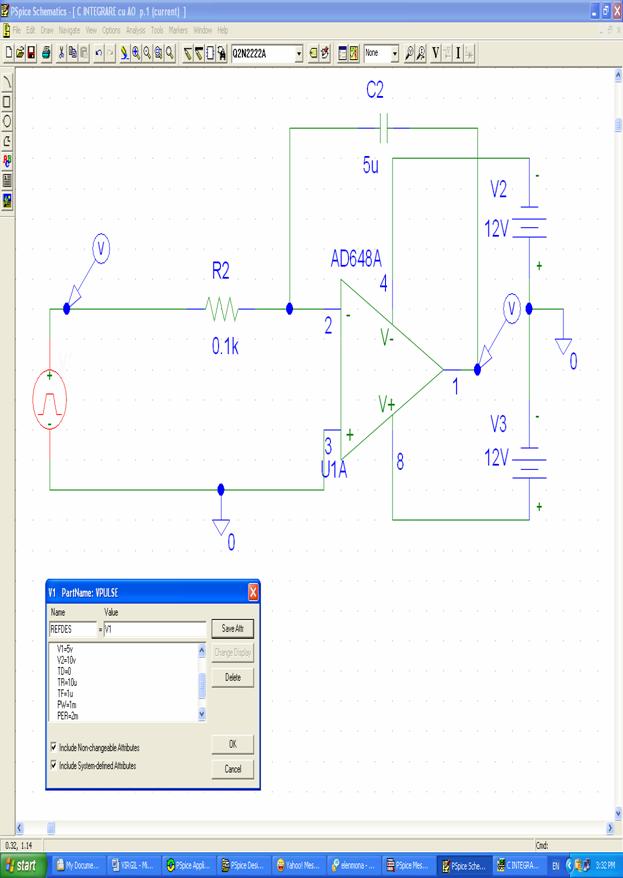The height and width of the screenshot is (878, 623).
Task: Toggle Include Non-changeable Attributes checkbox
Action: 54,747
